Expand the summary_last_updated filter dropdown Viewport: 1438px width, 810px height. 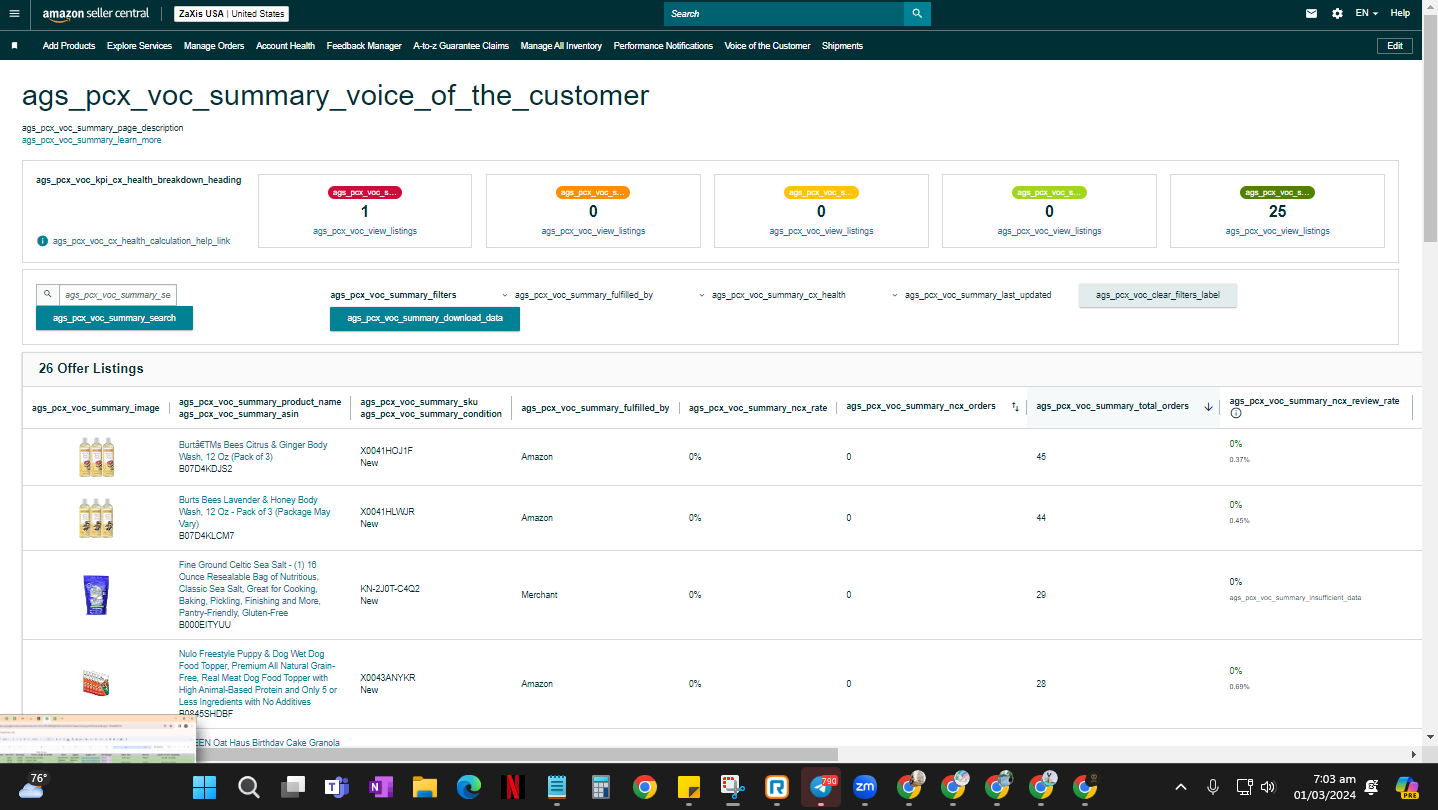[972, 295]
